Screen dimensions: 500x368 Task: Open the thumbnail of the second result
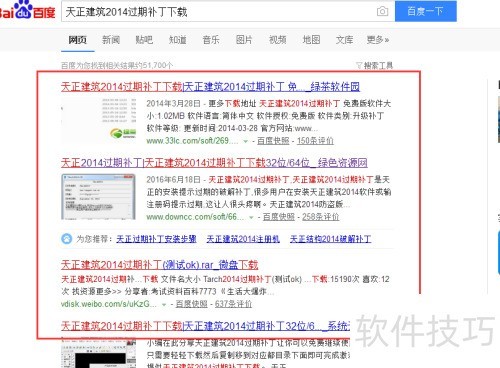98,197
